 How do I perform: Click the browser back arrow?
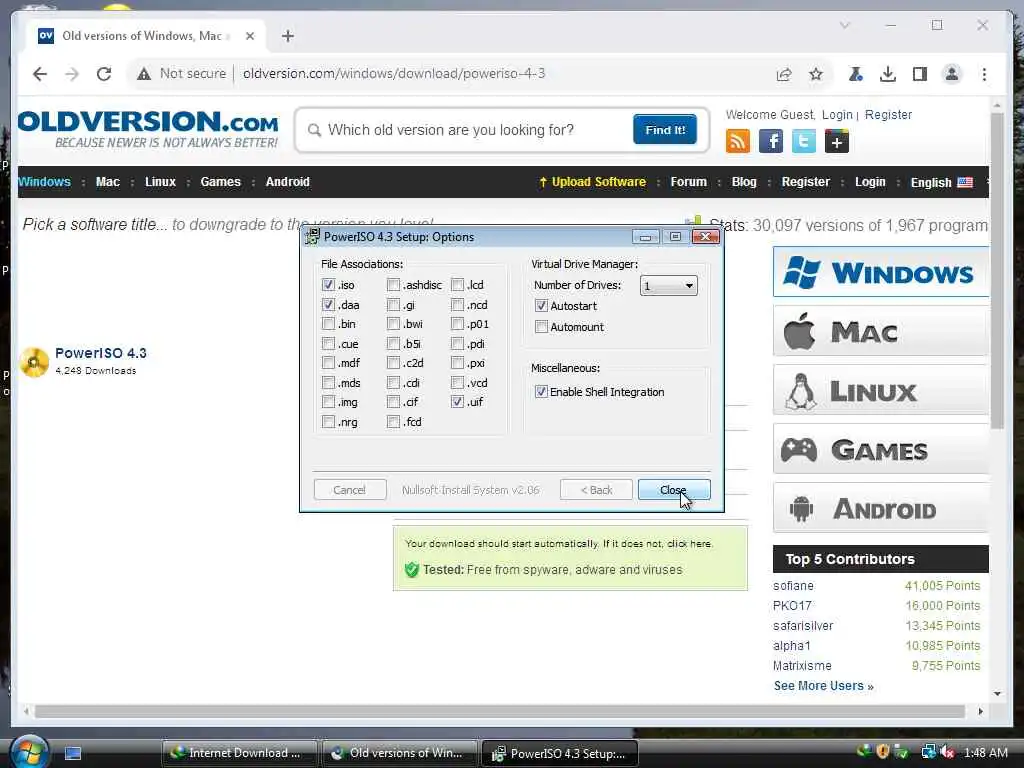[40, 74]
